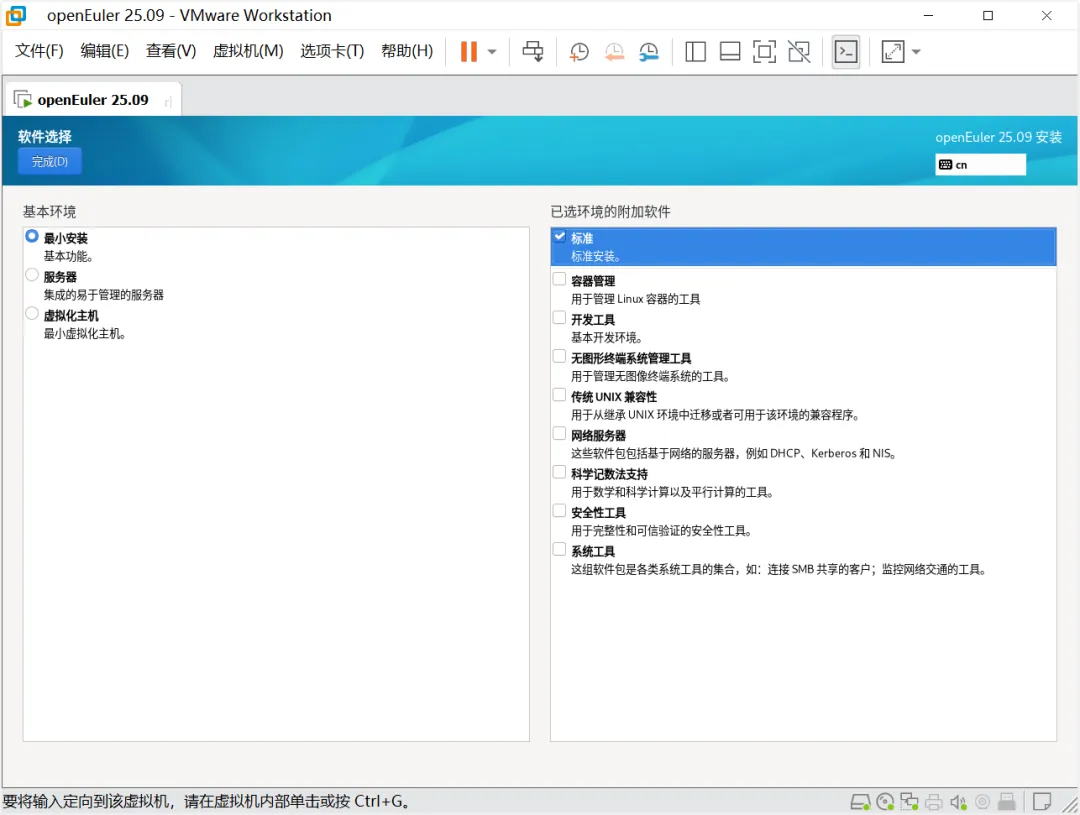Click the VM tab's green play page icon
This screenshot has height=815, width=1080.
(x=23, y=100)
